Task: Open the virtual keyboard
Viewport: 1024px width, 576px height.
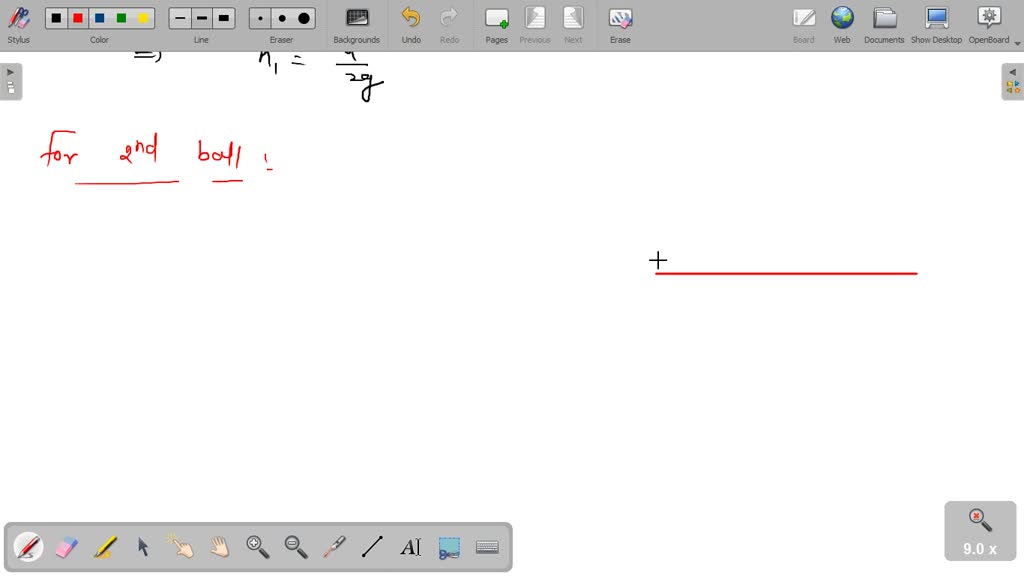Action: pos(487,547)
